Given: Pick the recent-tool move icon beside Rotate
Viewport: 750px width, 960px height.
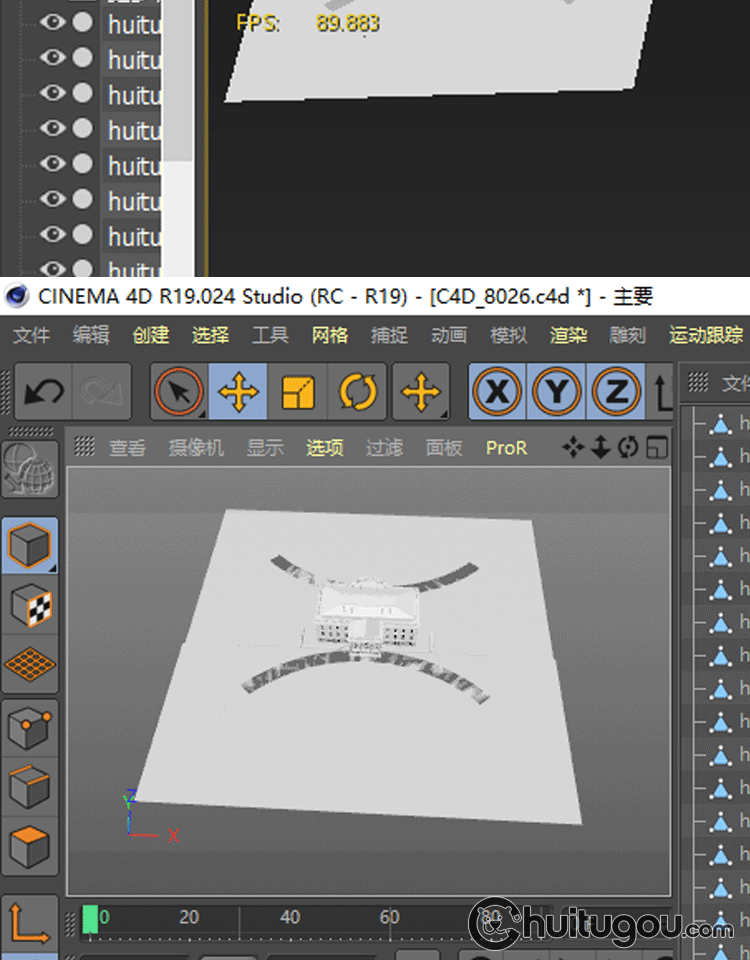Looking at the screenshot, I should [x=421, y=391].
